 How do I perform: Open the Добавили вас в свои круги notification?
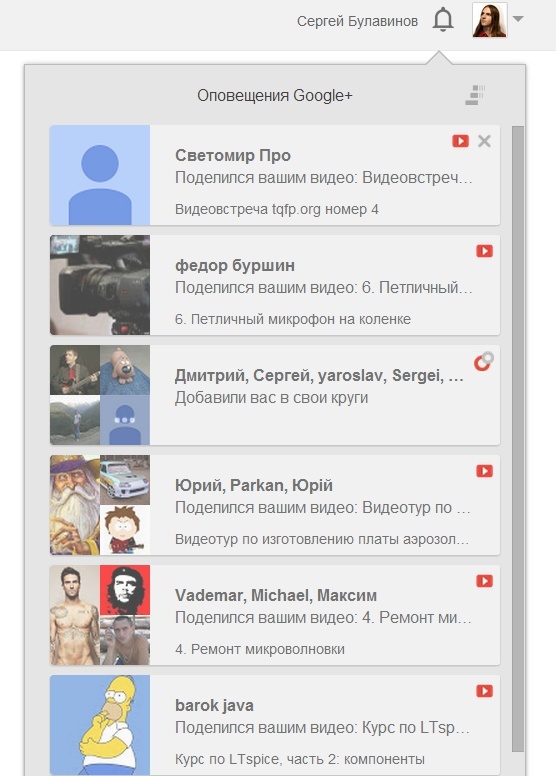275,395
